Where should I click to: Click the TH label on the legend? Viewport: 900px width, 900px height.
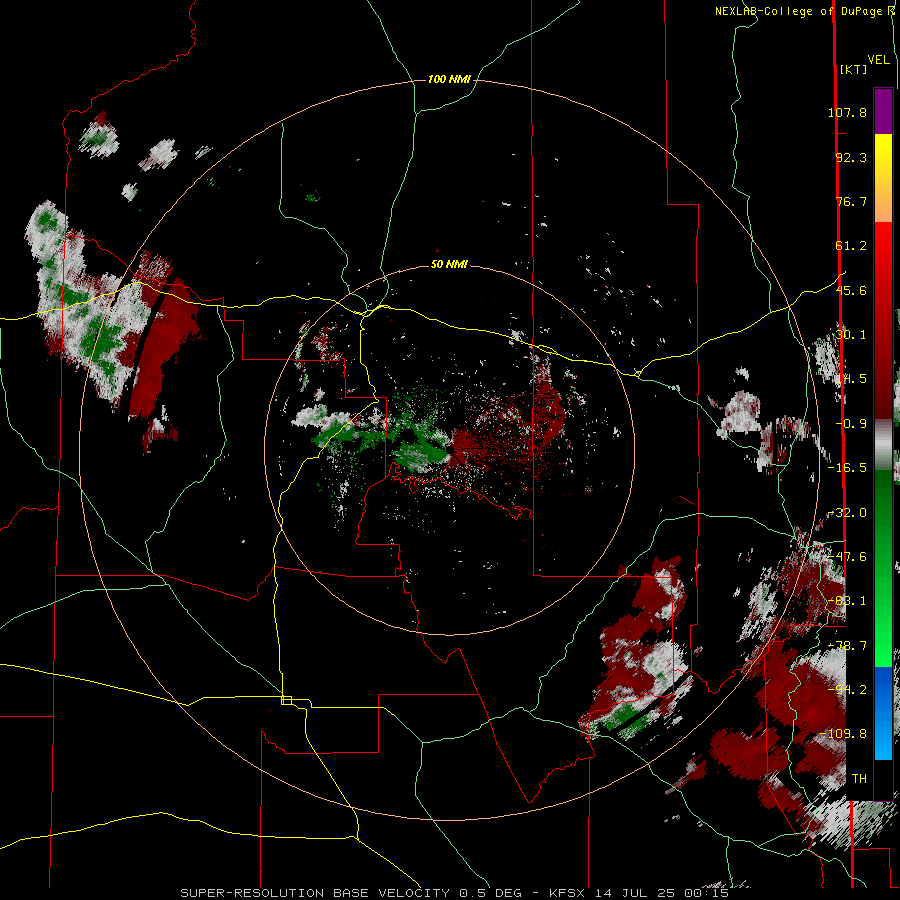pyautogui.click(x=859, y=779)
